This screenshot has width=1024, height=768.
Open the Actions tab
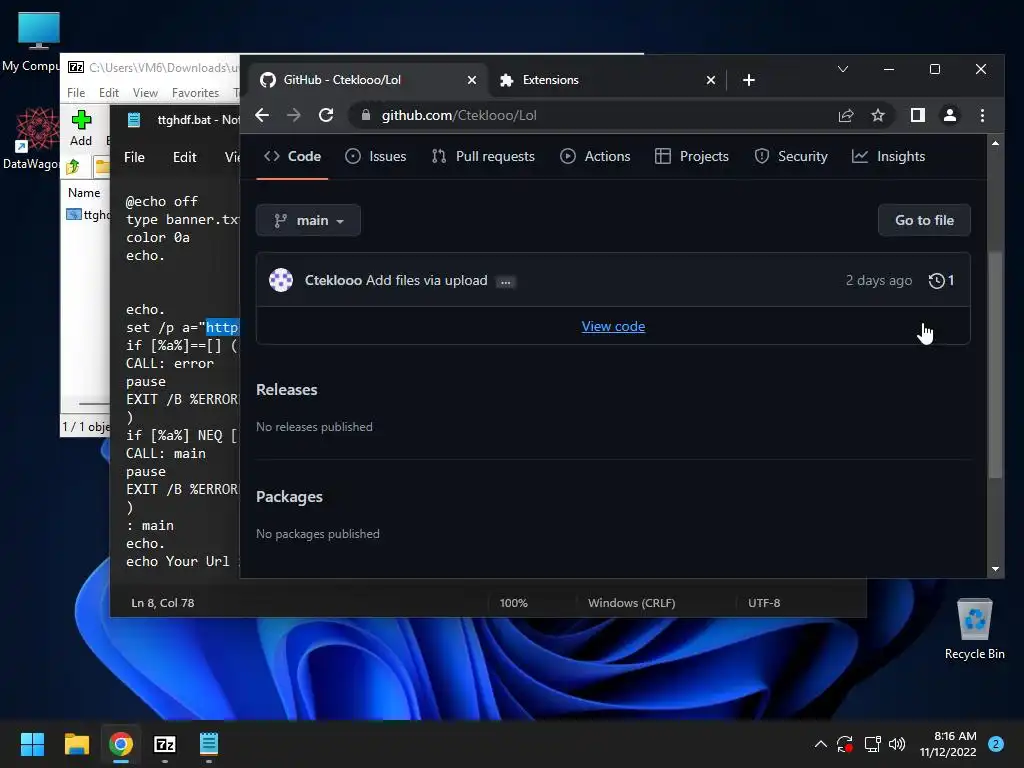tap(595, 156)
